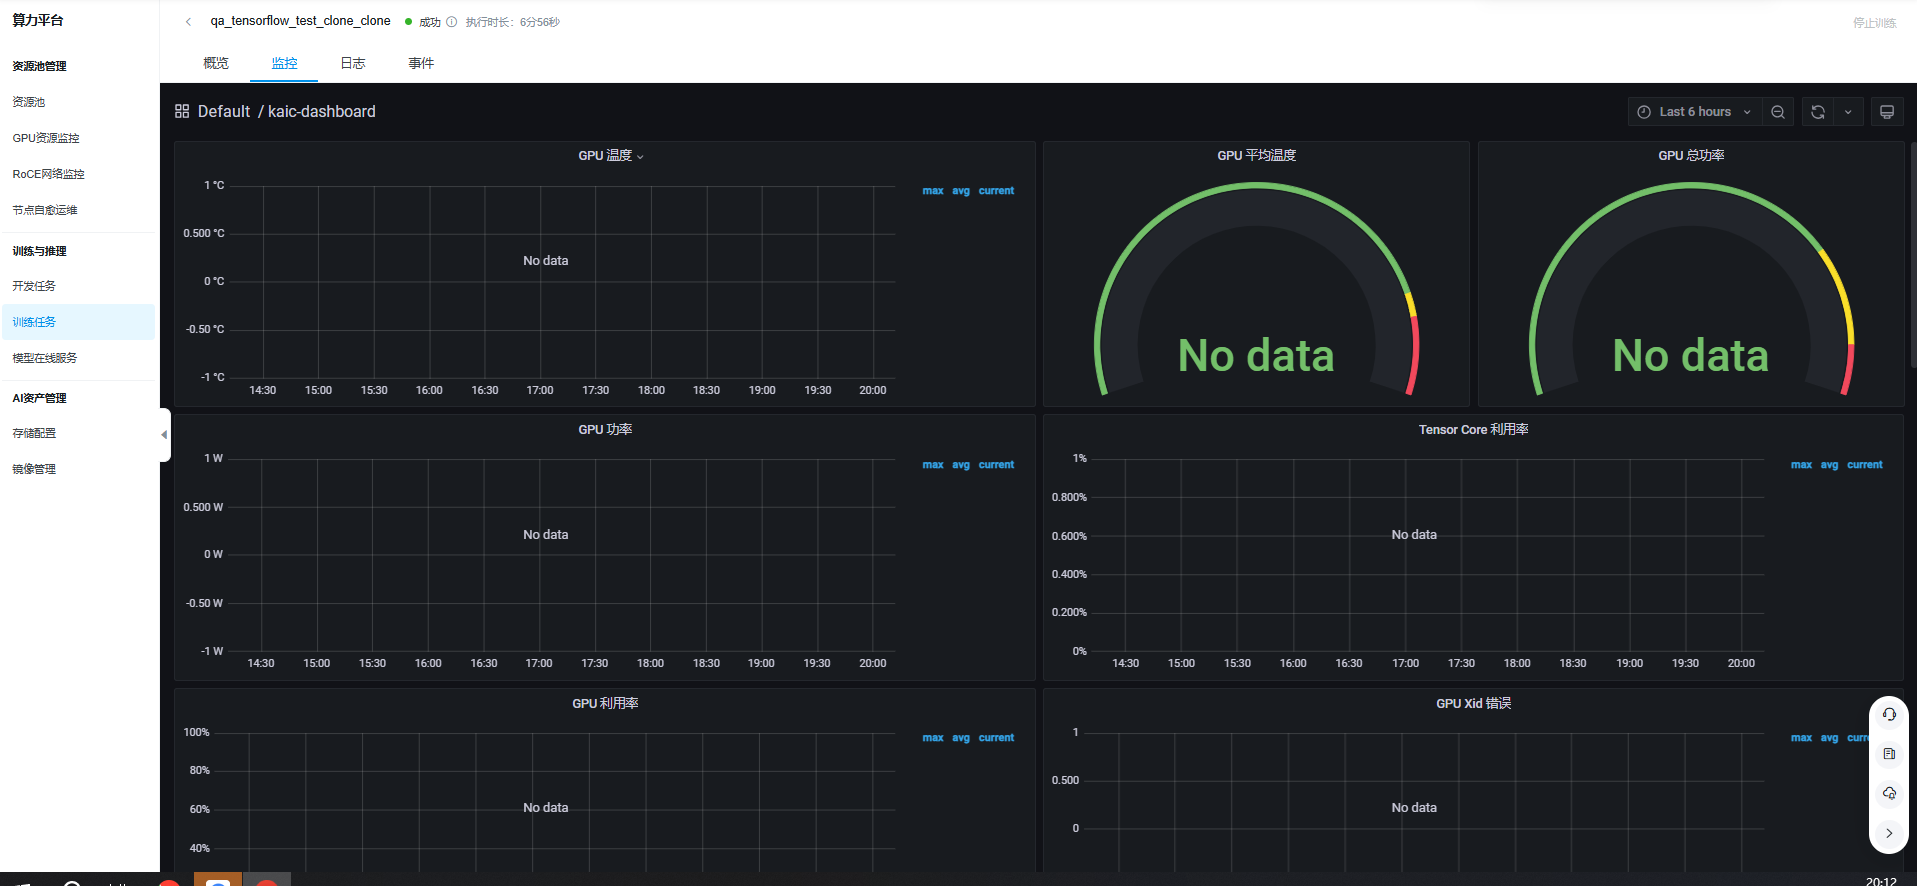
Task: Collapse the floating toolbar with the right chevron
Action: click(1888, 833)
